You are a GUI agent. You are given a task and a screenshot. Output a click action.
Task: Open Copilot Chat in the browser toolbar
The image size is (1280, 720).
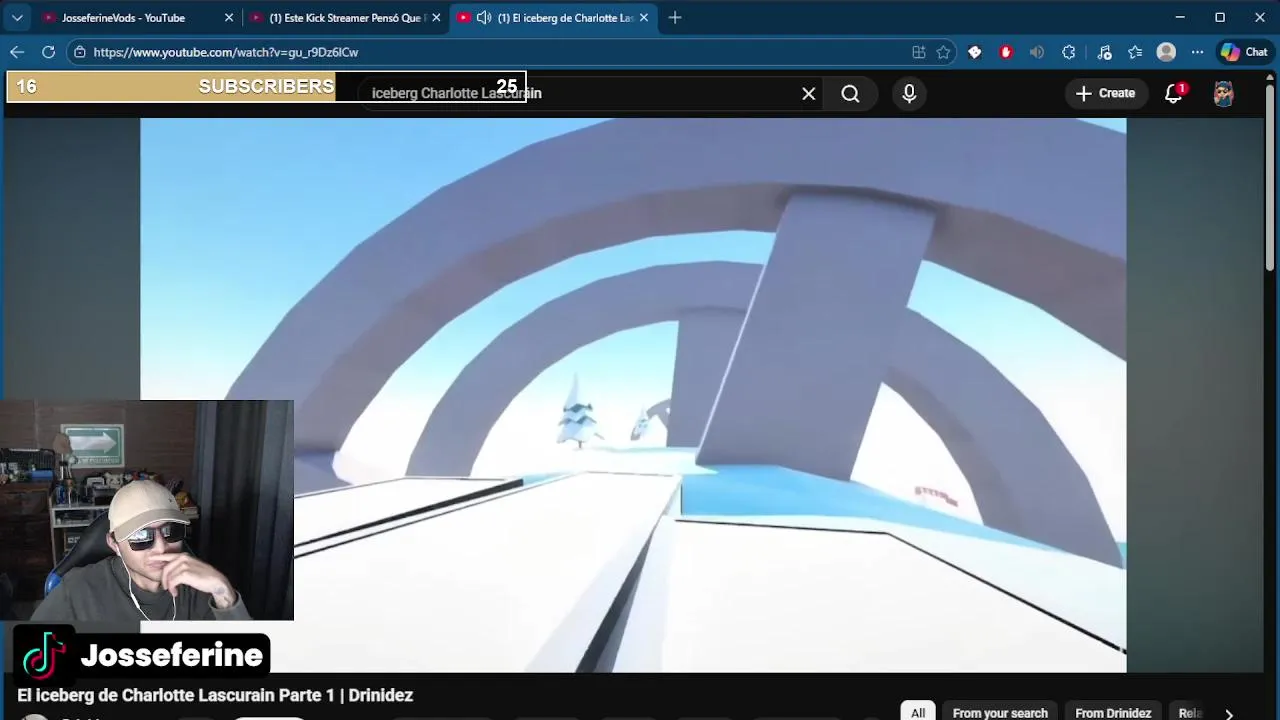tap(1243, 52)
